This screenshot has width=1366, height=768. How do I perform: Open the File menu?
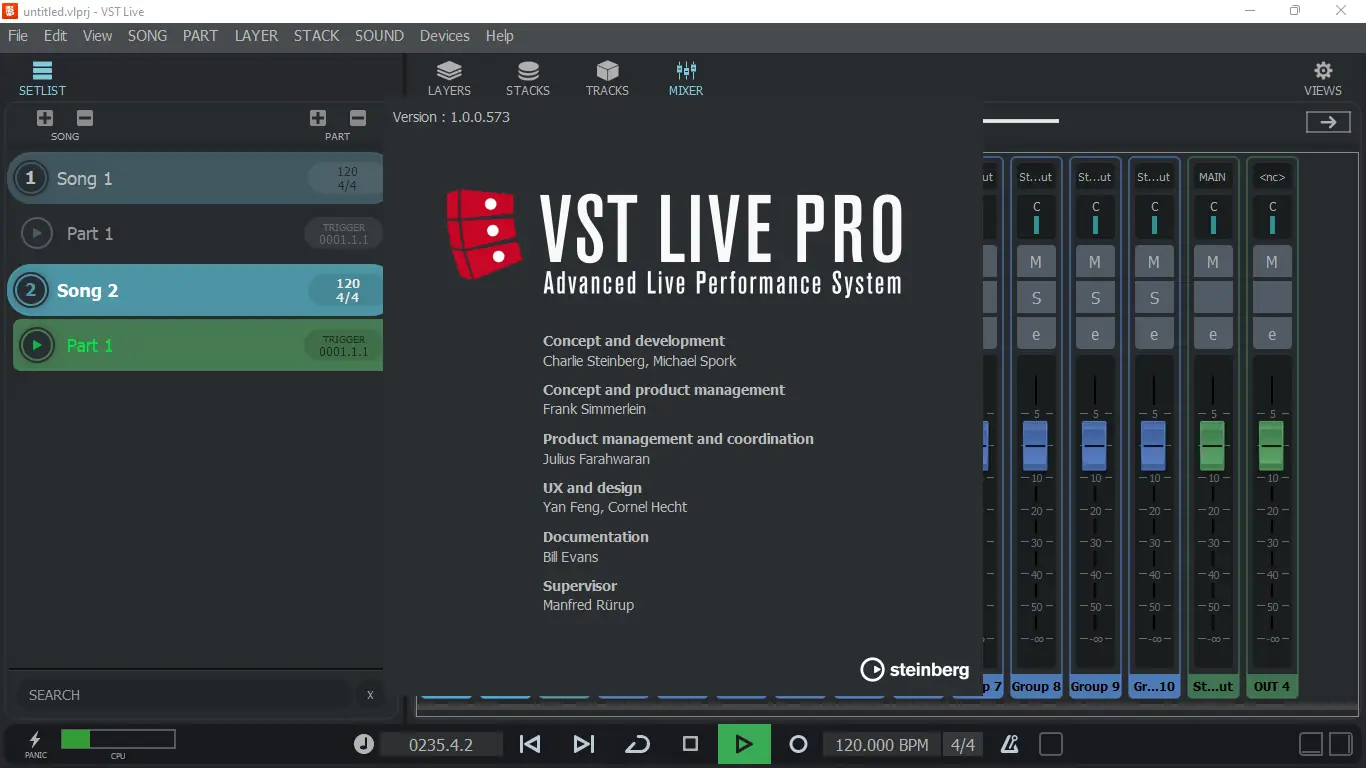[18, 36]
